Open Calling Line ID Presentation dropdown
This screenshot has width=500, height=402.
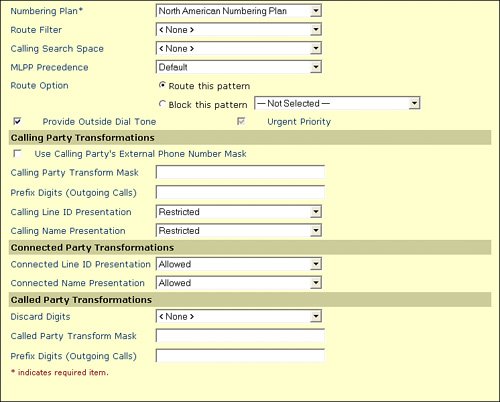(239, 212)
